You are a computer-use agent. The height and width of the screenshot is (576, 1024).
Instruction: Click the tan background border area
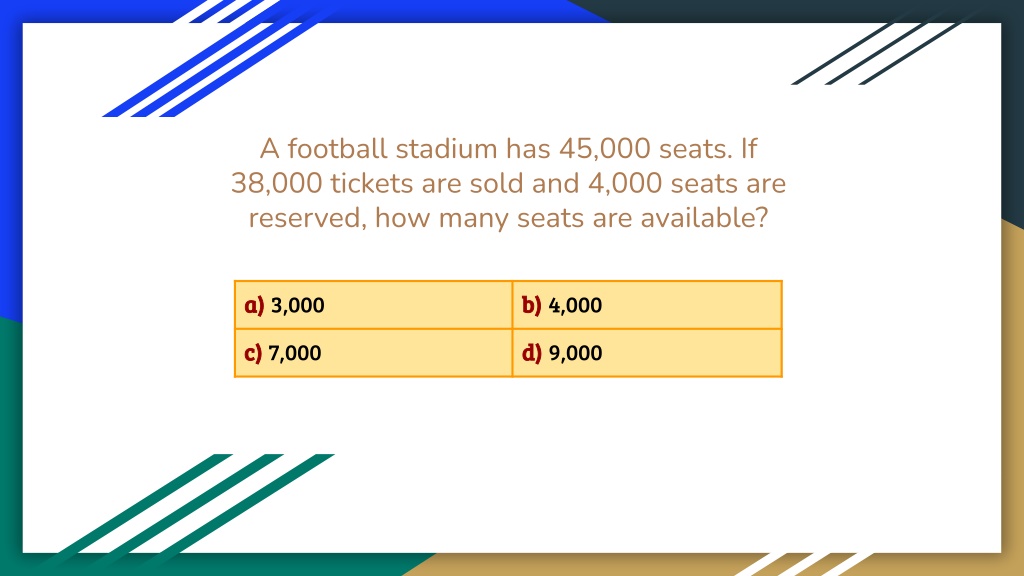point(1013,392)
